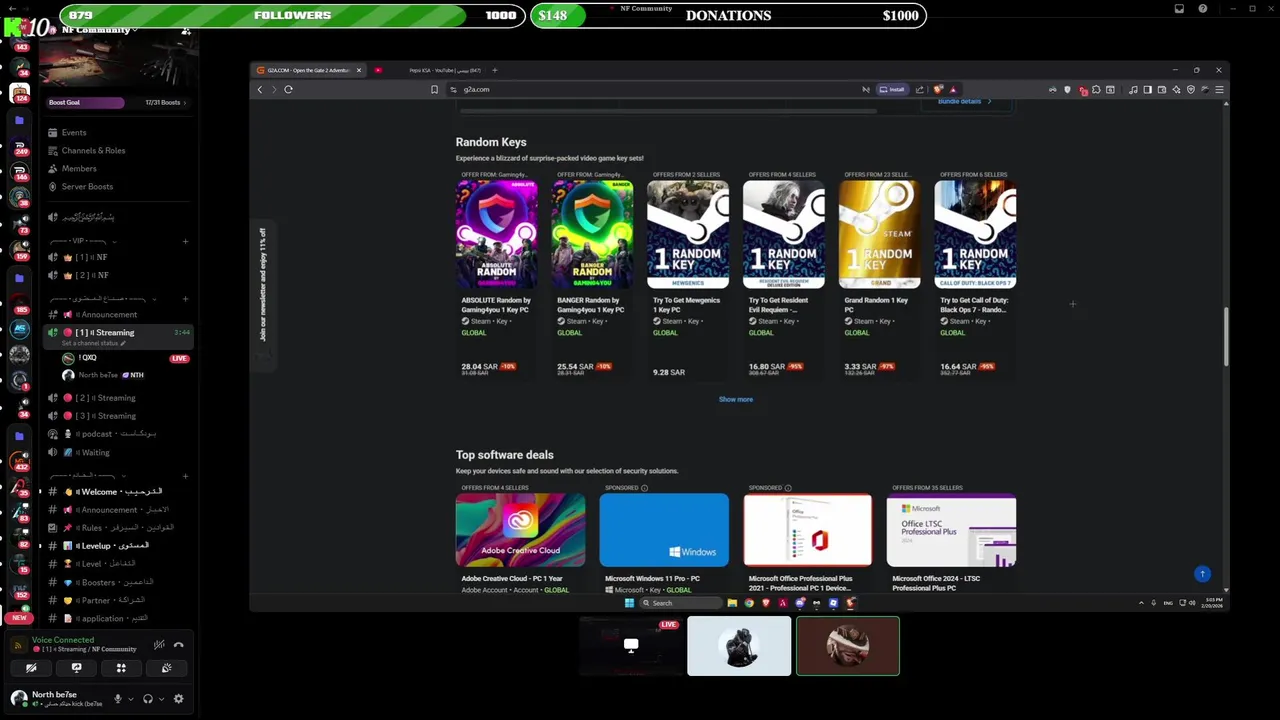Open the application text channel
Image resolution: width=1280 pixels, height=720 pixels.
click(x=118, y=619)
